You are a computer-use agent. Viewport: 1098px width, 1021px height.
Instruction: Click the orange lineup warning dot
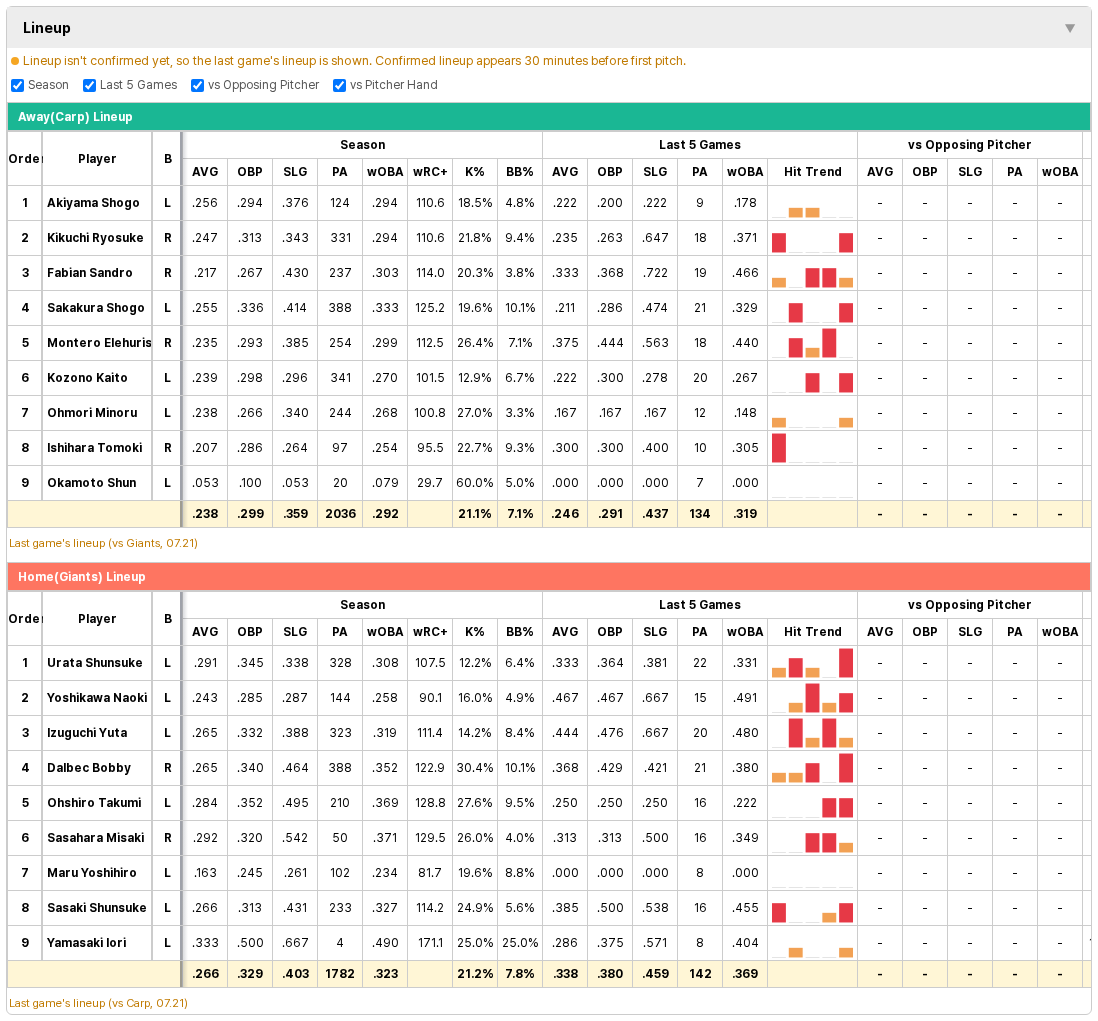pyautogui.click(x=15, y=62)
